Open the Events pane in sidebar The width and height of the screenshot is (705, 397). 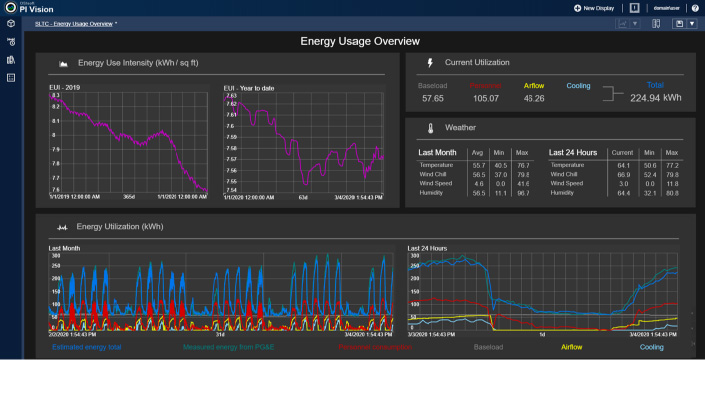pos(11,42)
